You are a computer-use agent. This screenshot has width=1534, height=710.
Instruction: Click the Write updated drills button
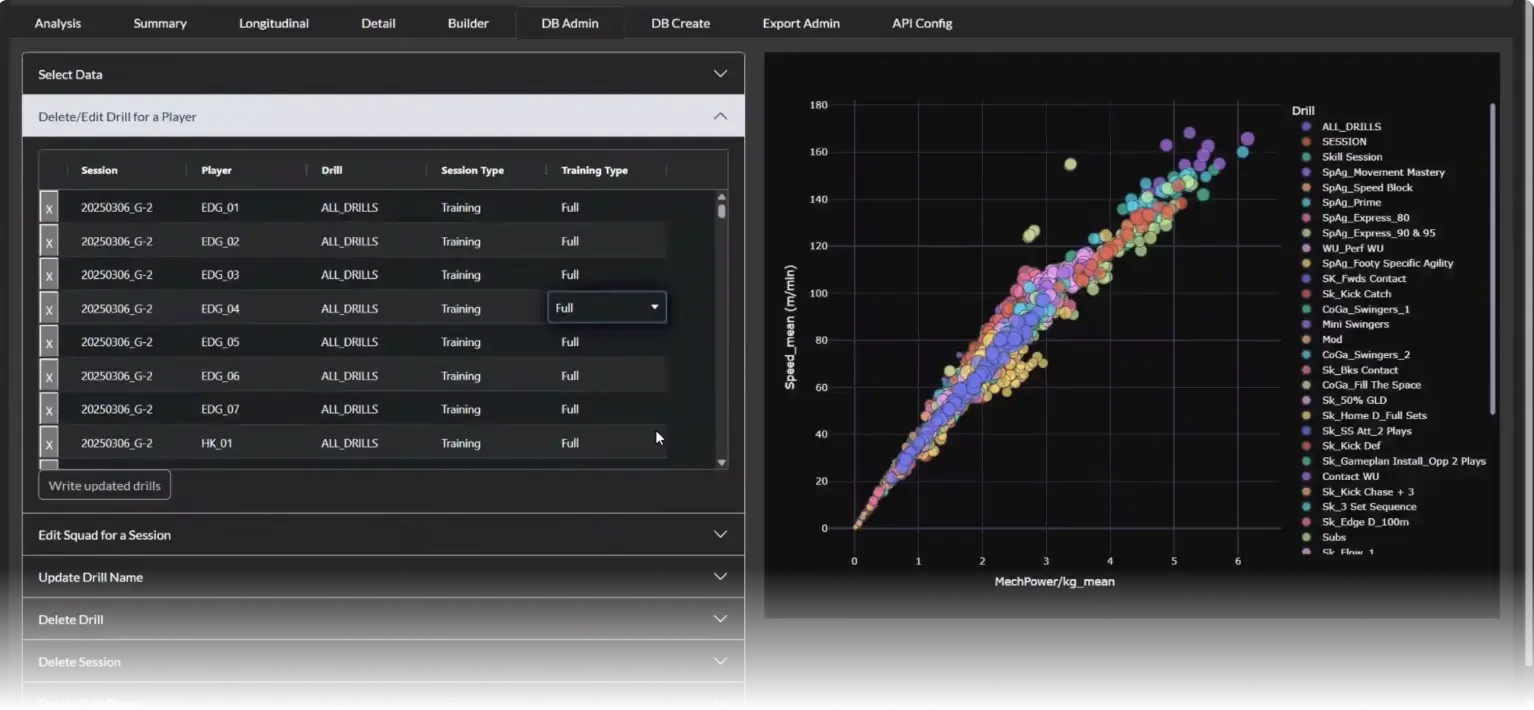tap(104, 484)
